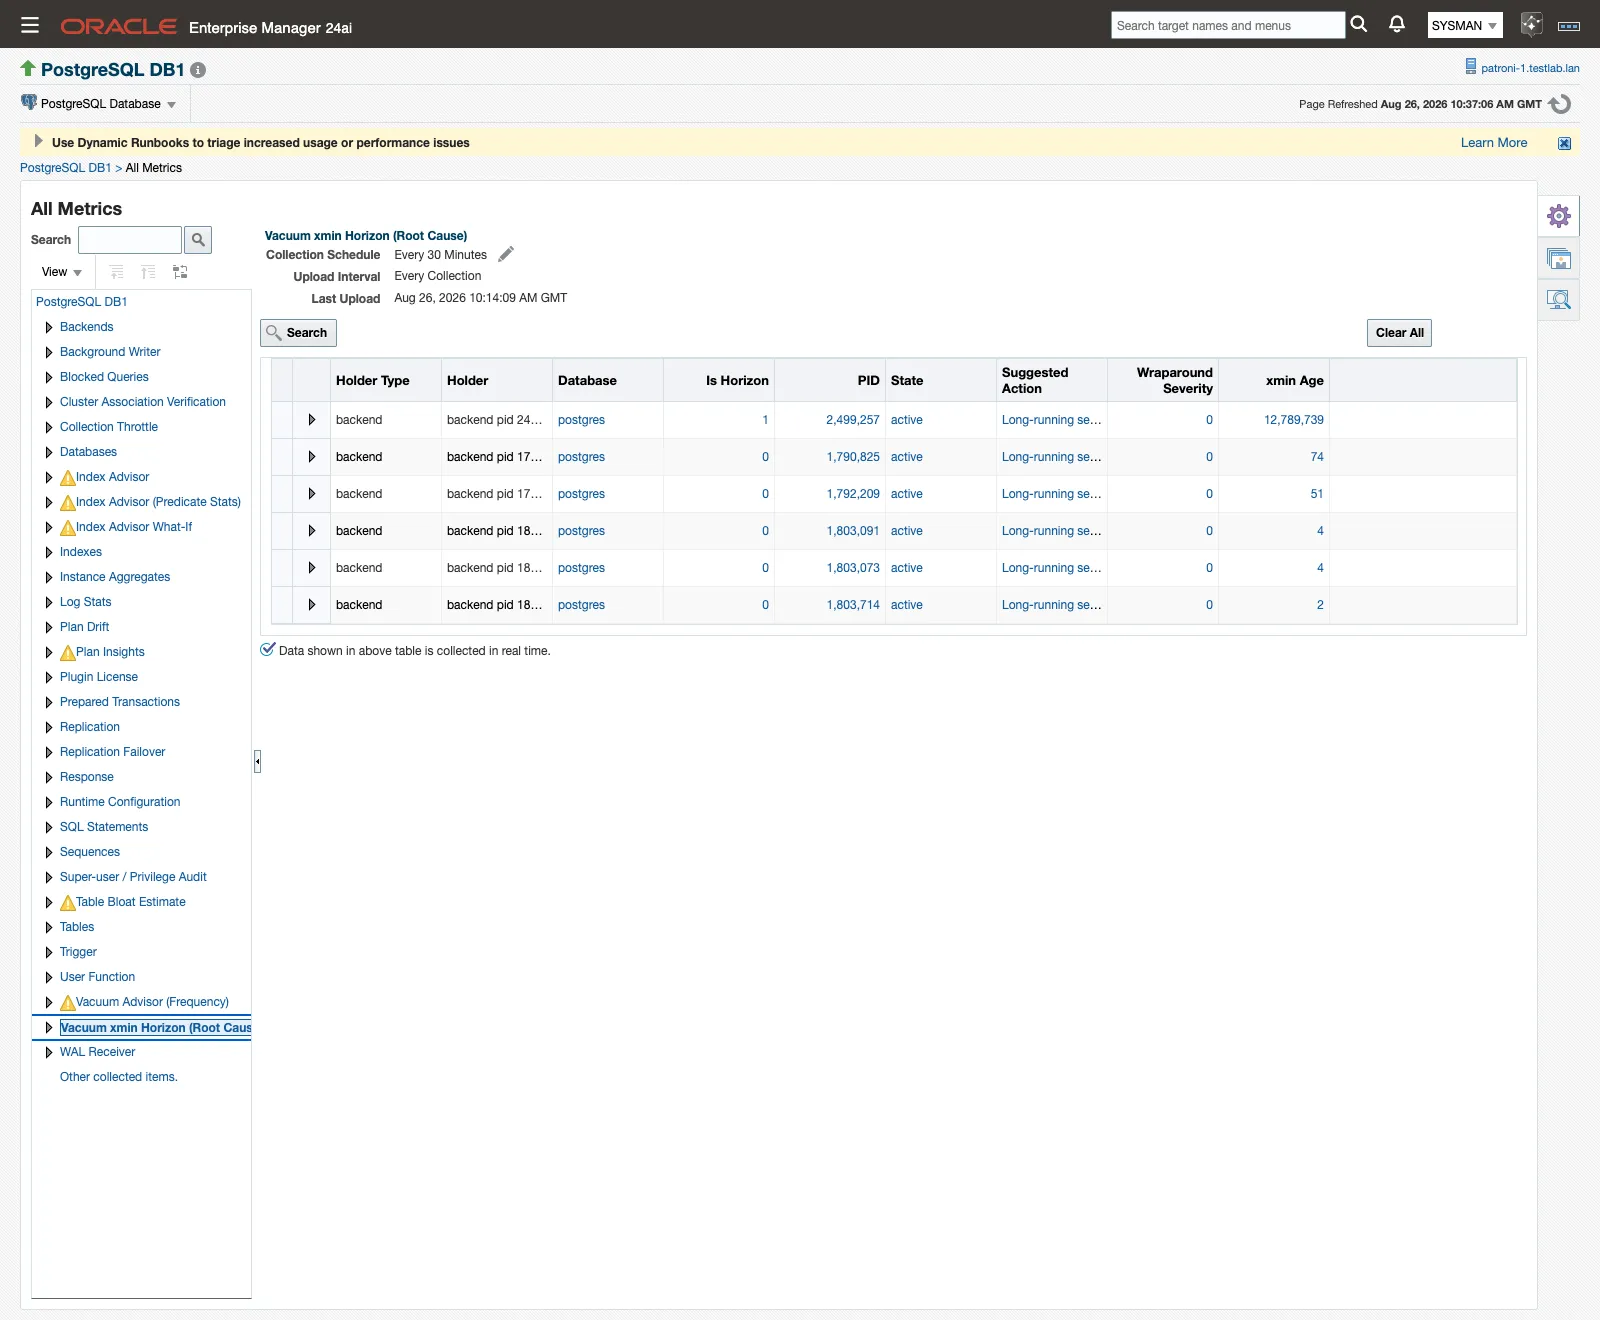
Task: Expand the WAL Receiver tree node
Action: click(x=48, y=1052)
